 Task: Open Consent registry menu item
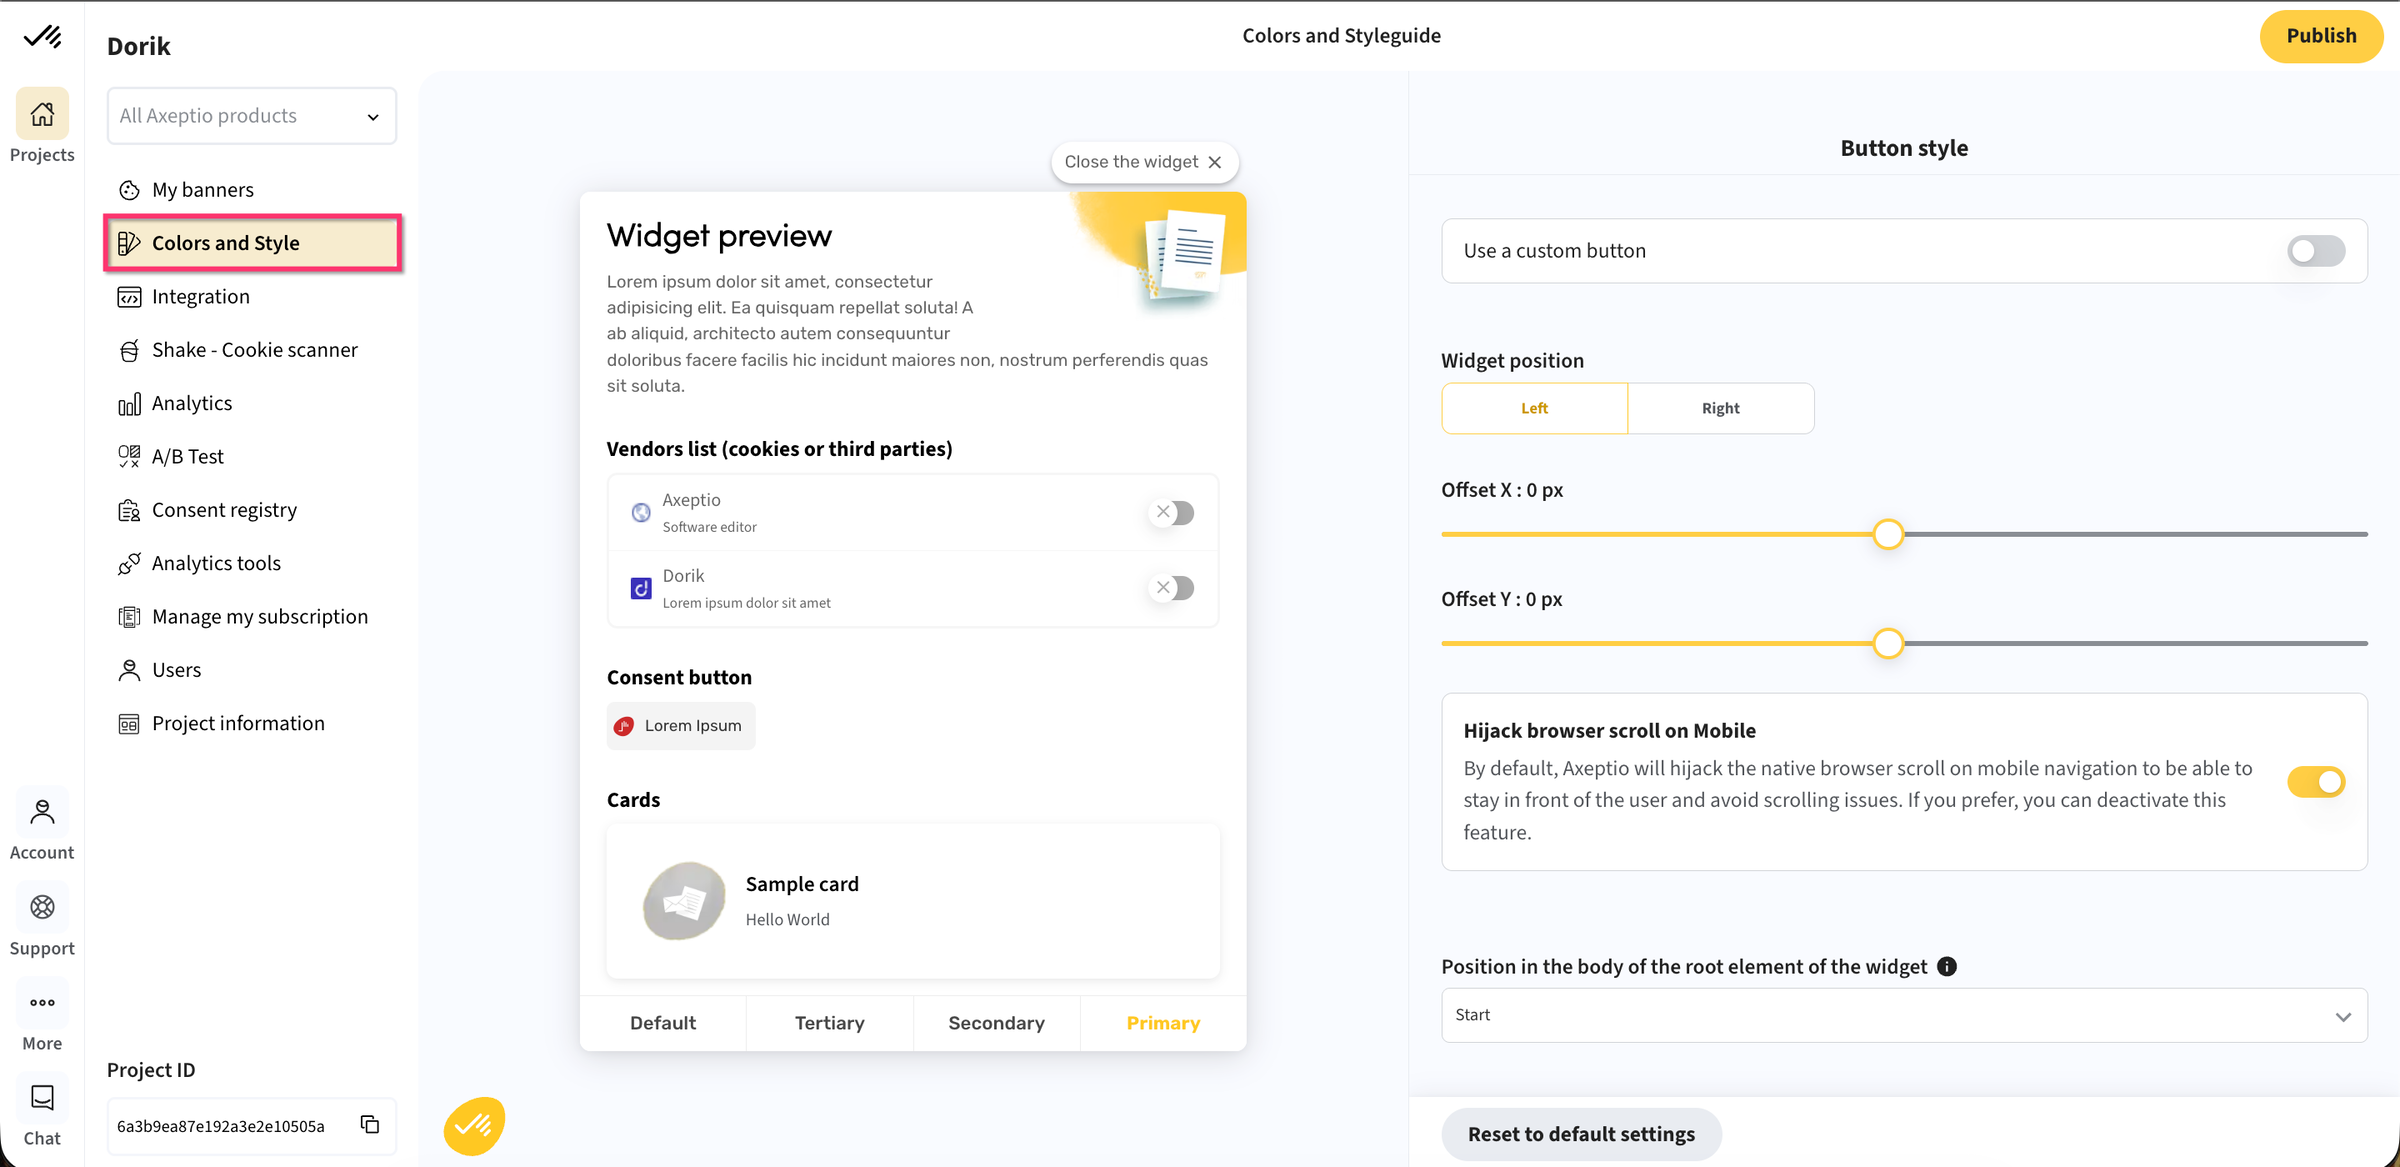point(252,510)
